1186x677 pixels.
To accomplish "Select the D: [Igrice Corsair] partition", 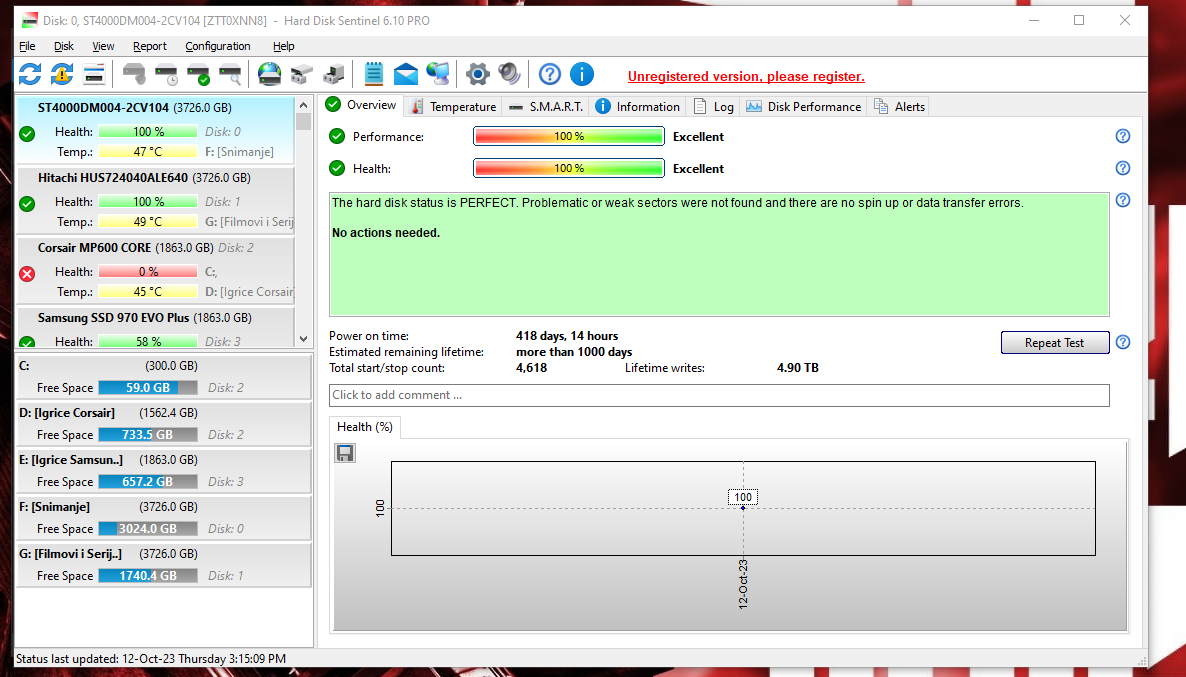I will pyautogui.click(x=163, y=424).
